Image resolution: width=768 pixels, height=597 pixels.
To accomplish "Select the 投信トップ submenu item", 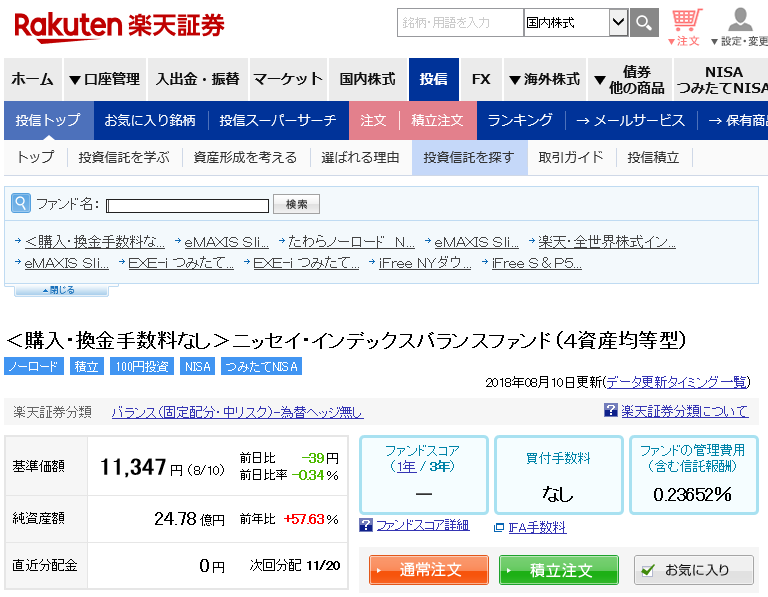I will [48, 120].
